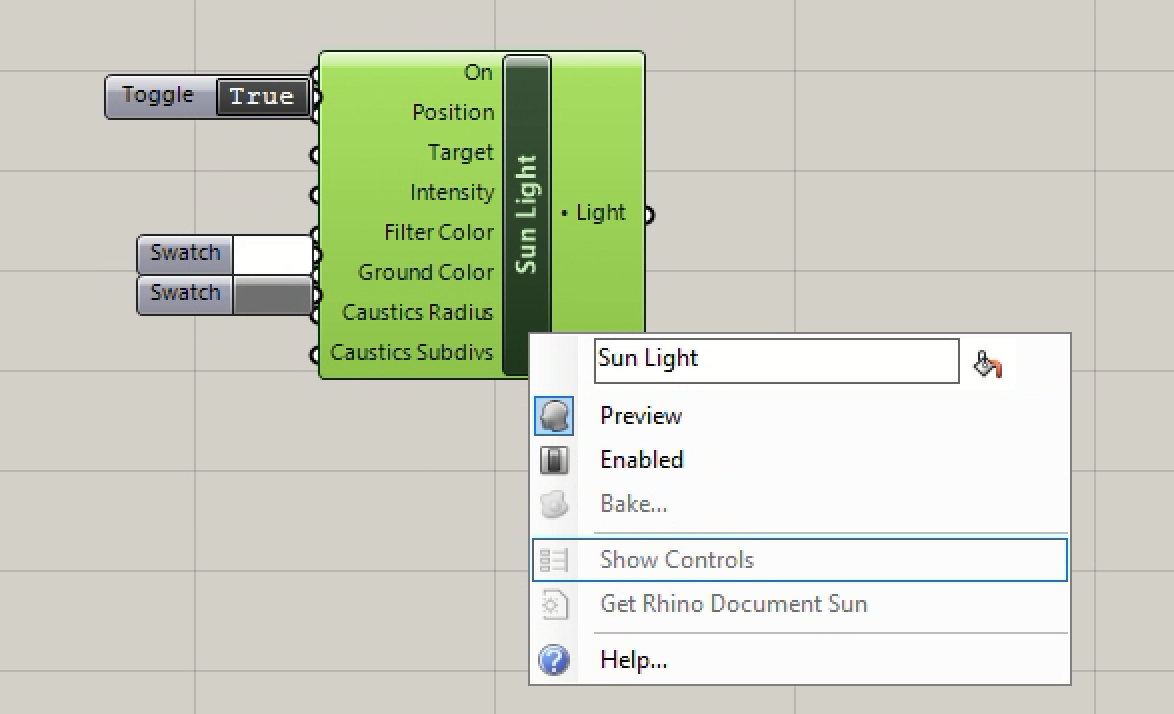The height and width of the screenshot is (714, 1174).
Task: Click the Light output connector
Action: click(648, 214)
